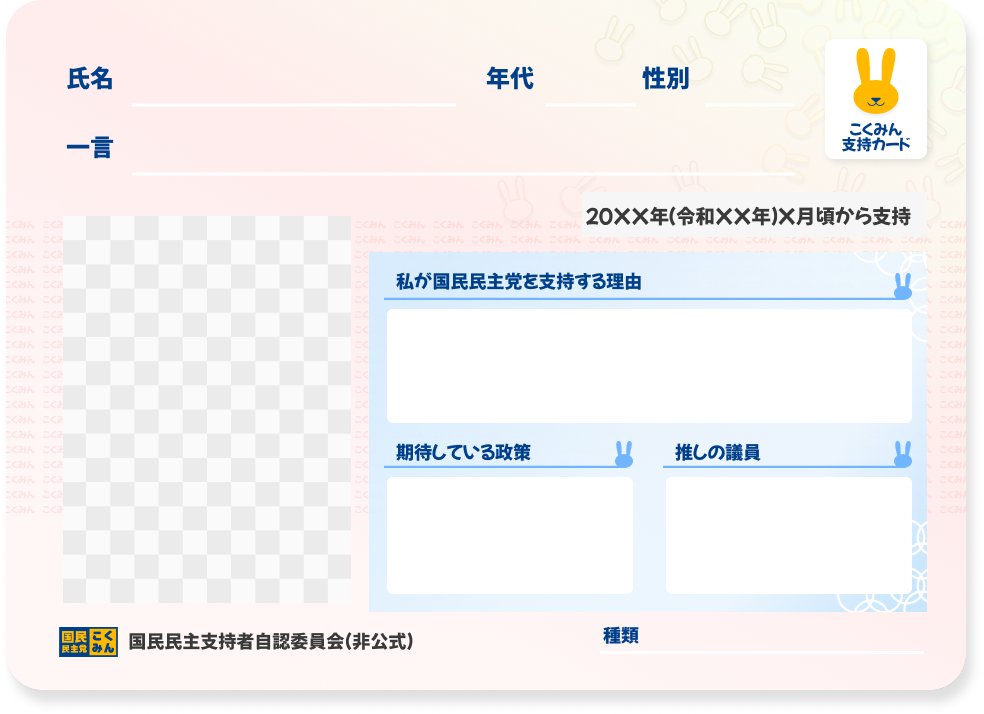Click the 20XX年(令和XX年)X月頃から支持 text
This screenshot has height=714, width=984.
[x=748, y=216]
